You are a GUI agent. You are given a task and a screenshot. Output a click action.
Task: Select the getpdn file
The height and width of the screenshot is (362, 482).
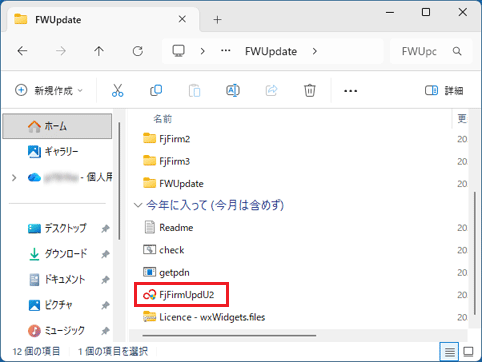pos(167,272)
